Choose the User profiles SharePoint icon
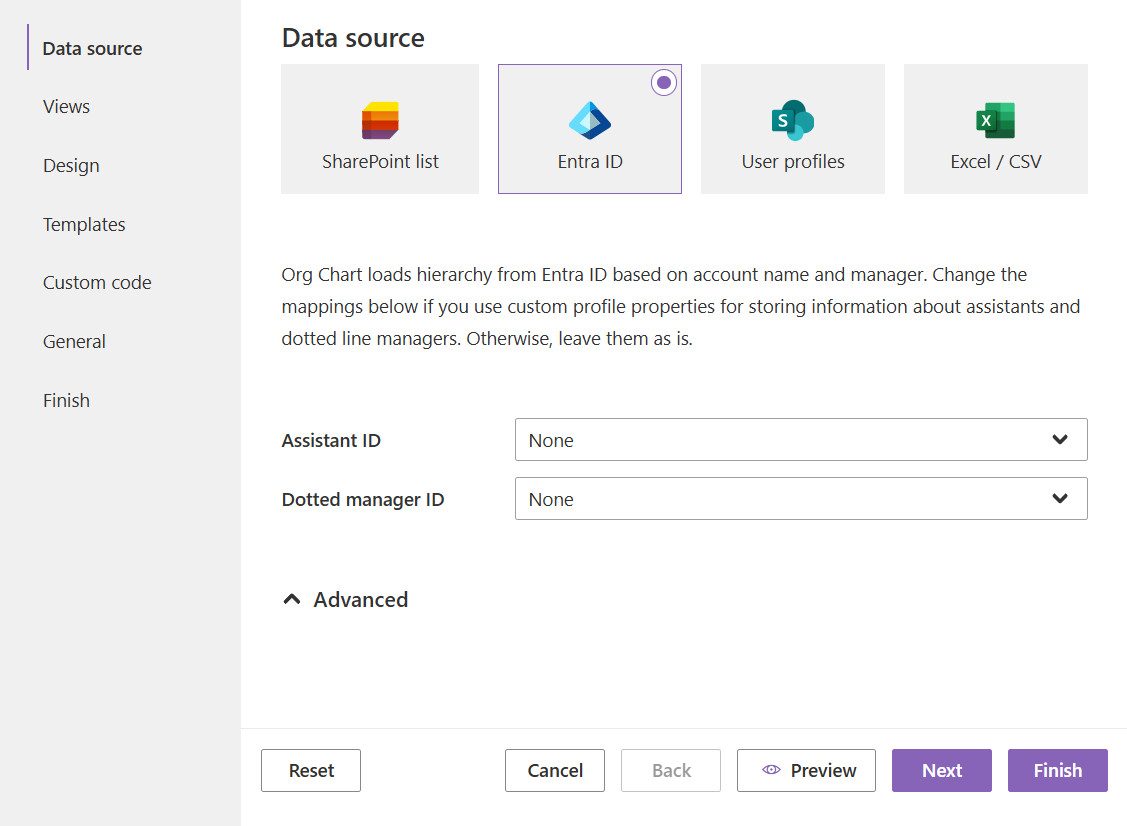 point(793,120)
